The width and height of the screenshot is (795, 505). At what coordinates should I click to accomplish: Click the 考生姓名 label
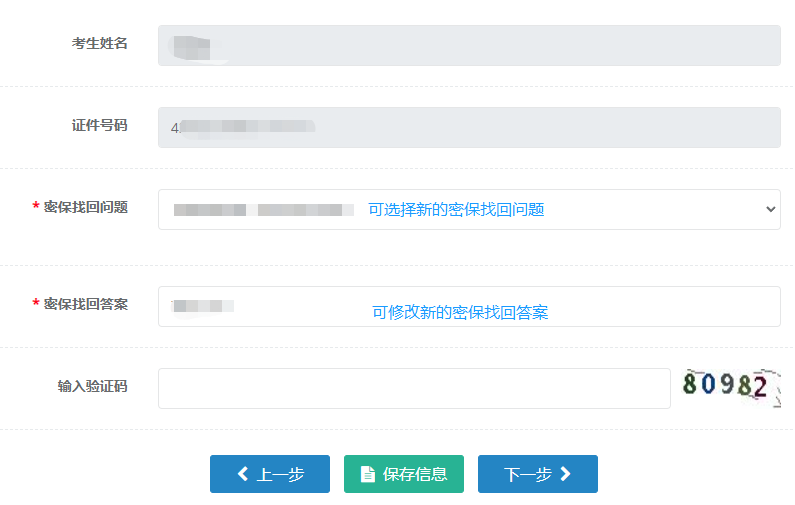99,44
